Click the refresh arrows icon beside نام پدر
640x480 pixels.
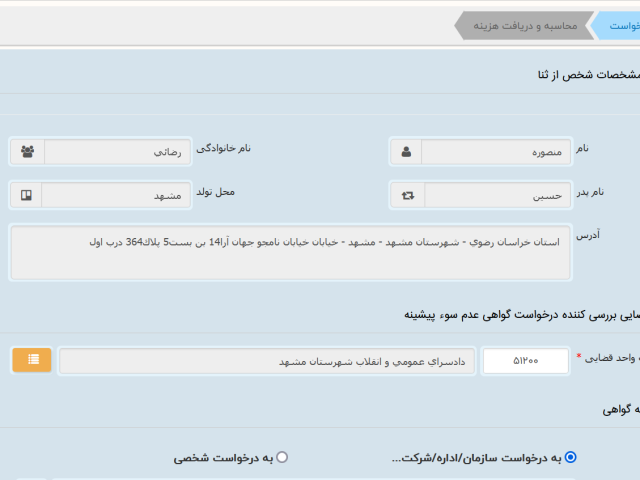pyautogui.click(x=407, y=195)
